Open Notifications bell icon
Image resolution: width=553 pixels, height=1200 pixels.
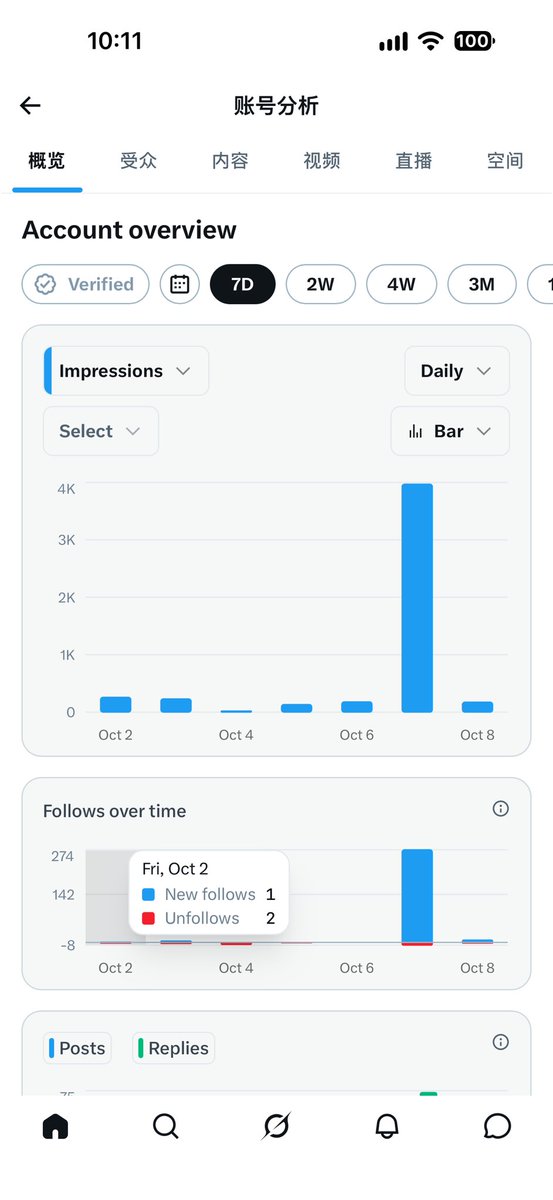387,1127
